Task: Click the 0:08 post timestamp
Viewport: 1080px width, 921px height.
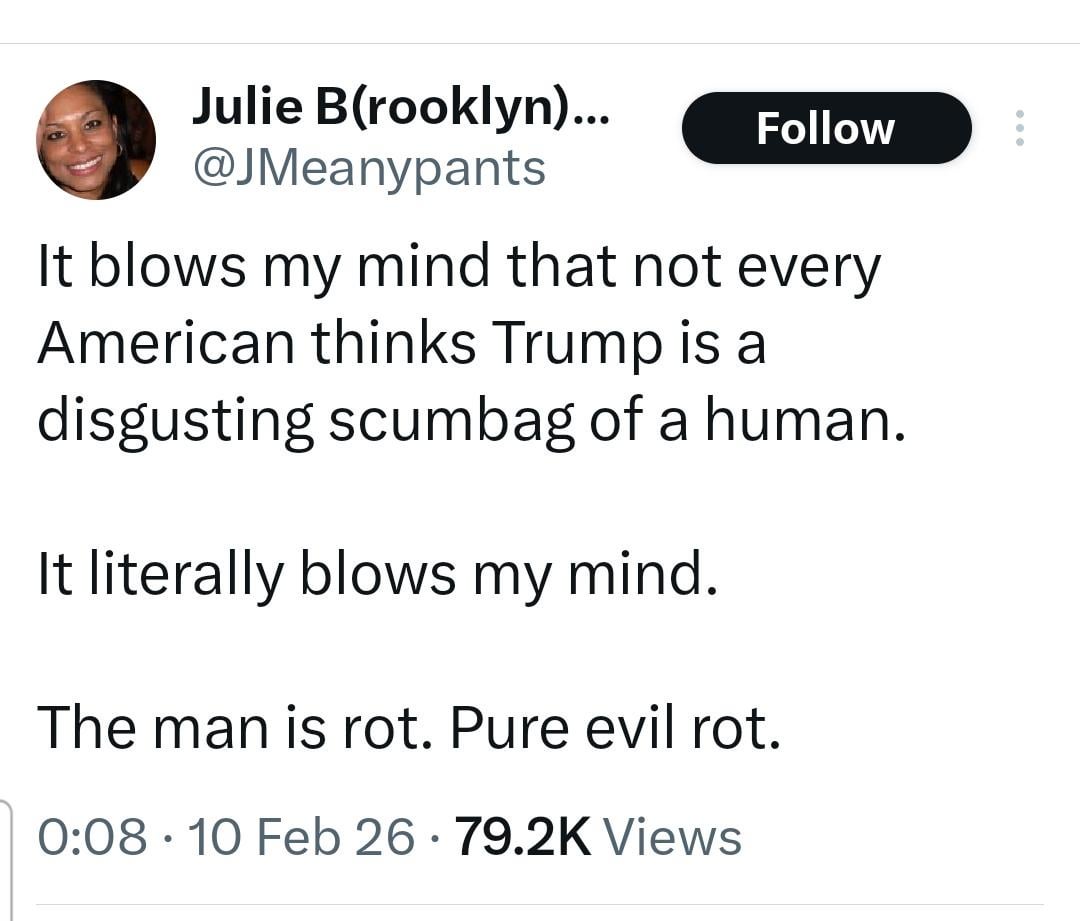Action: [x=93, y=836]
